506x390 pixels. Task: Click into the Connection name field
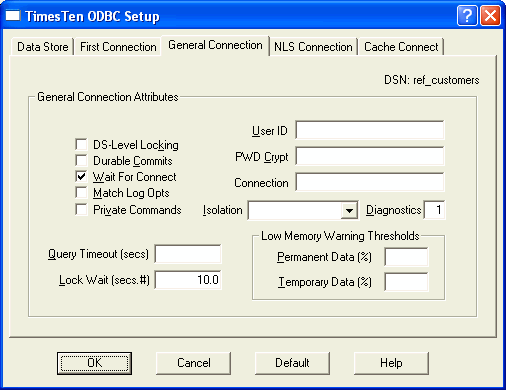[370, 182]
